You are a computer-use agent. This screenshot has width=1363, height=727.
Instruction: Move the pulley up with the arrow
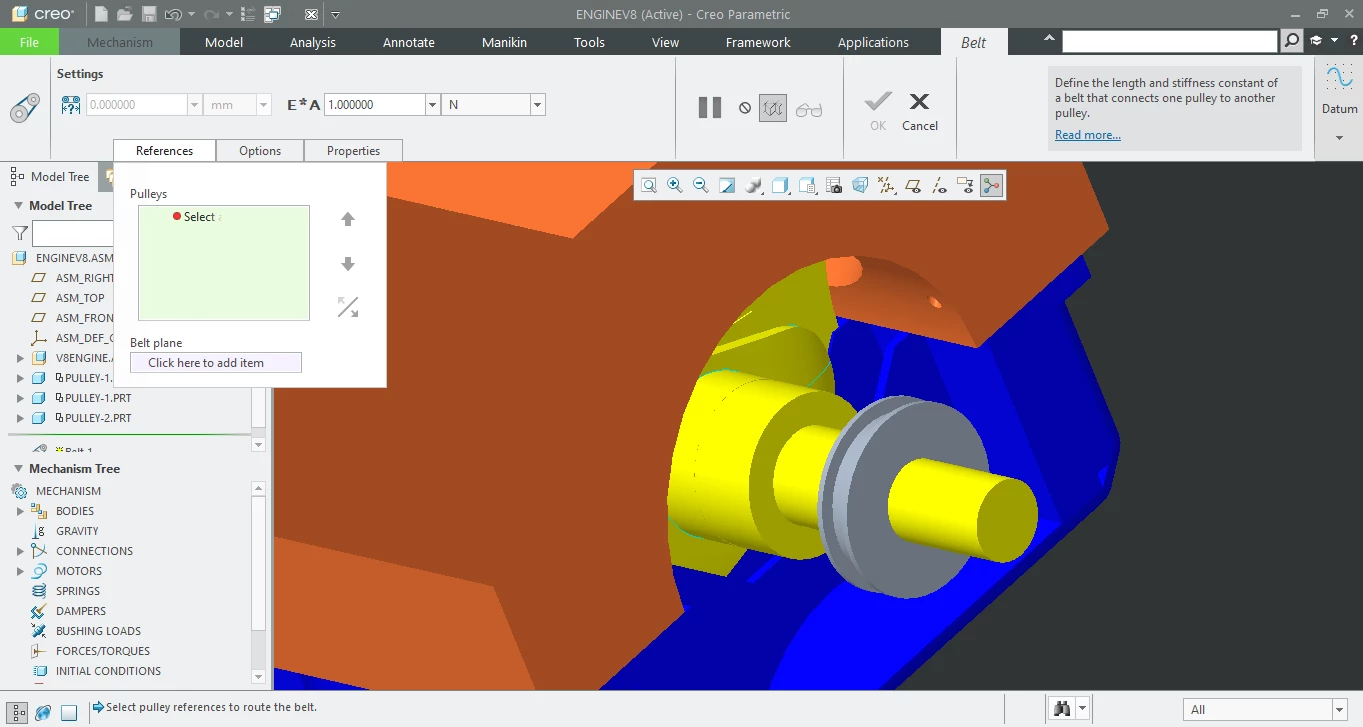348,219
